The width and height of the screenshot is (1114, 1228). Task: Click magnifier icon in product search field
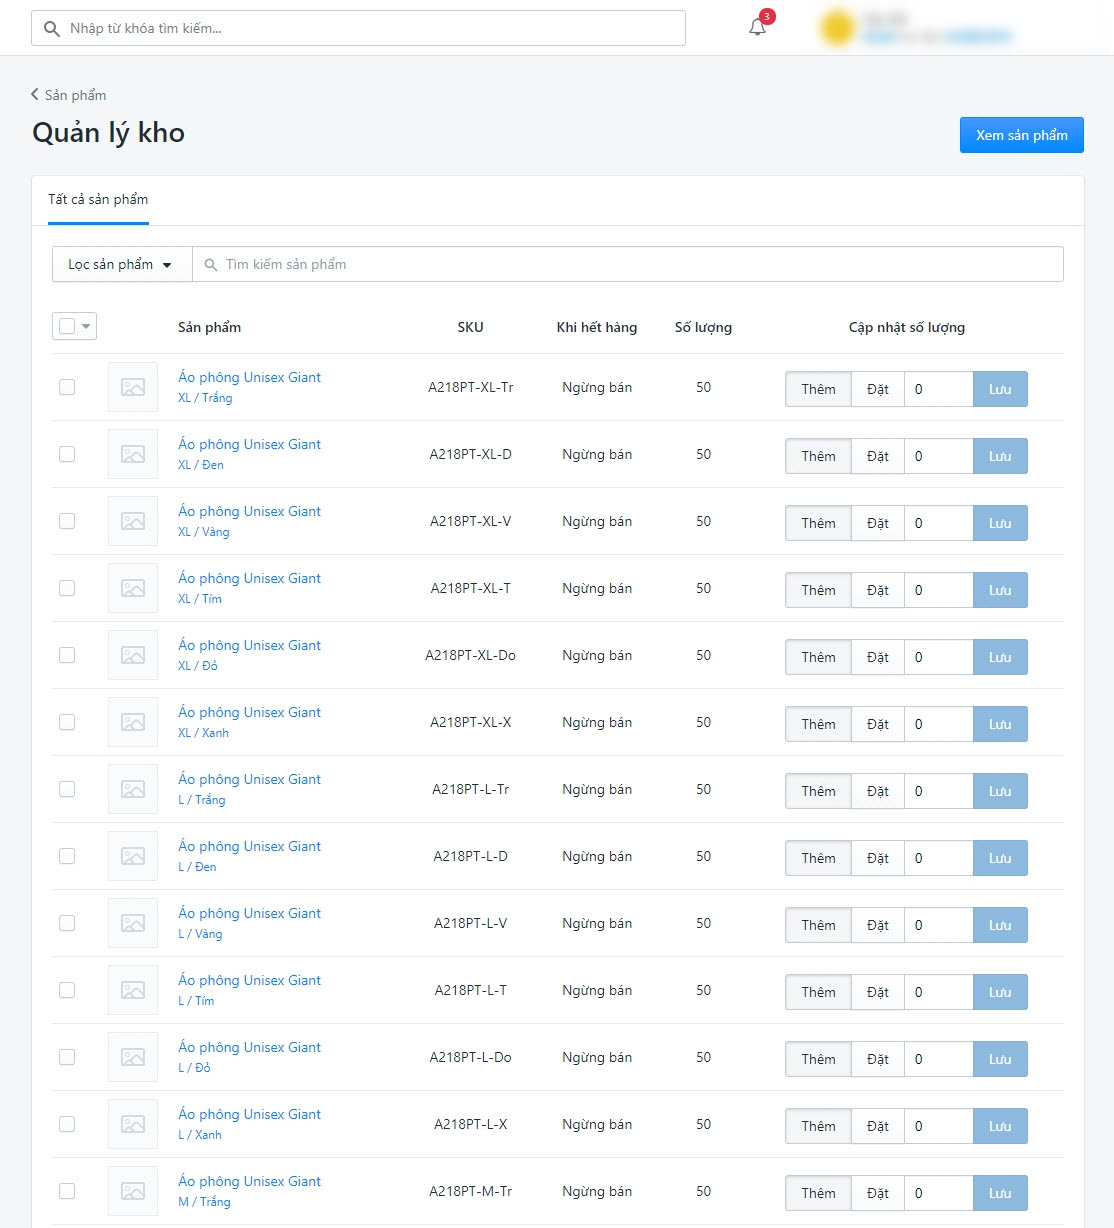pos(211,265)
